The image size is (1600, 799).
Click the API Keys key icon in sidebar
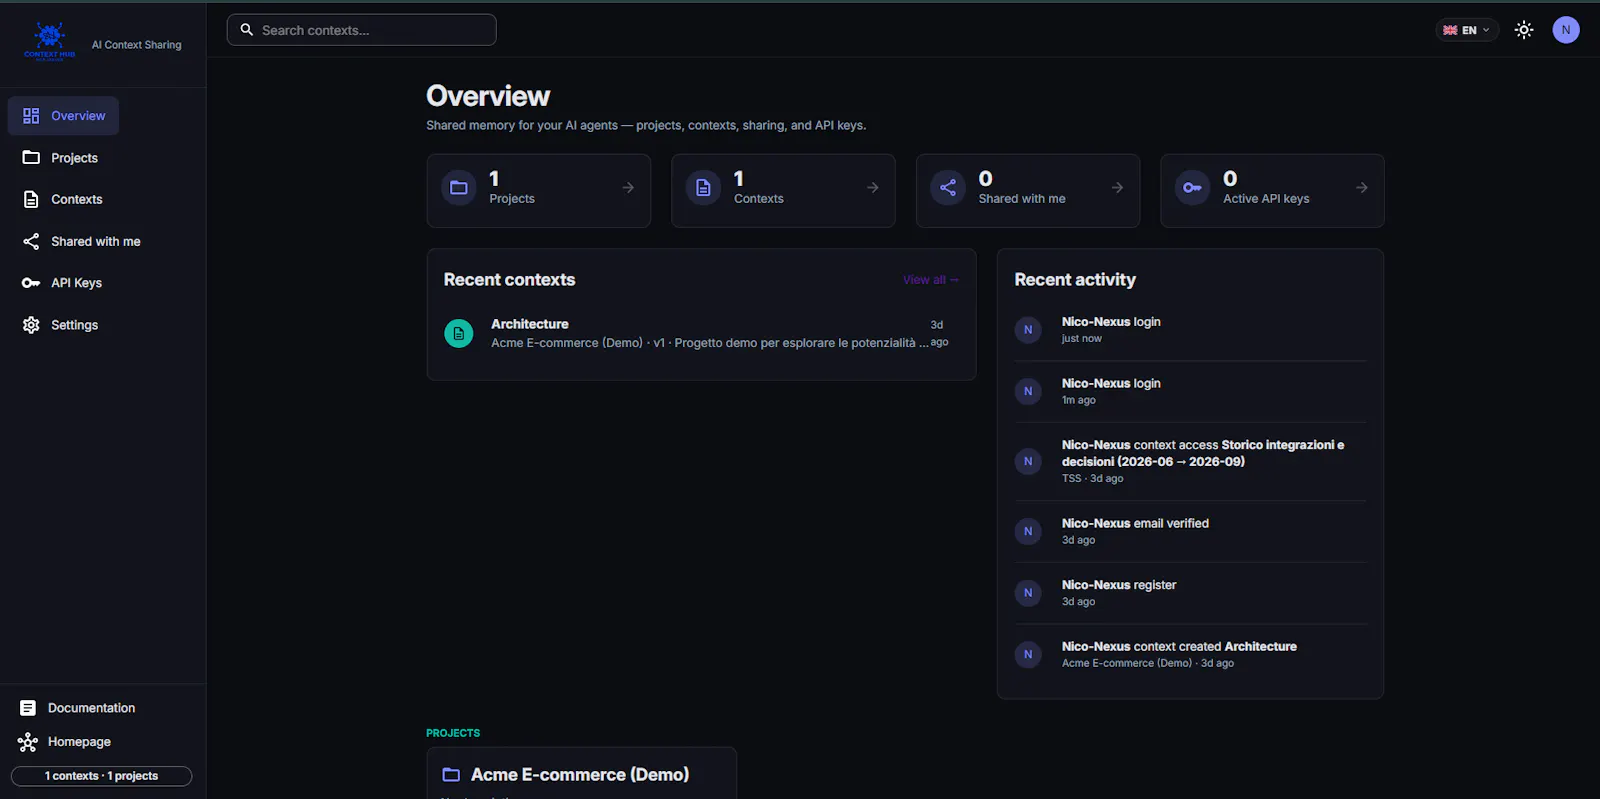tap(31, 283)
